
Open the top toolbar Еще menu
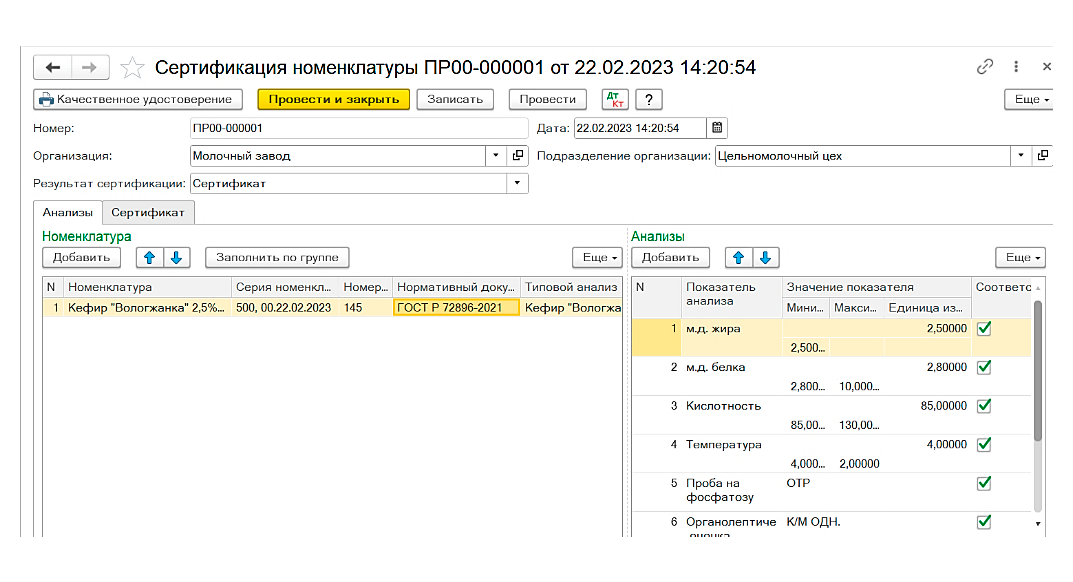1031,99
